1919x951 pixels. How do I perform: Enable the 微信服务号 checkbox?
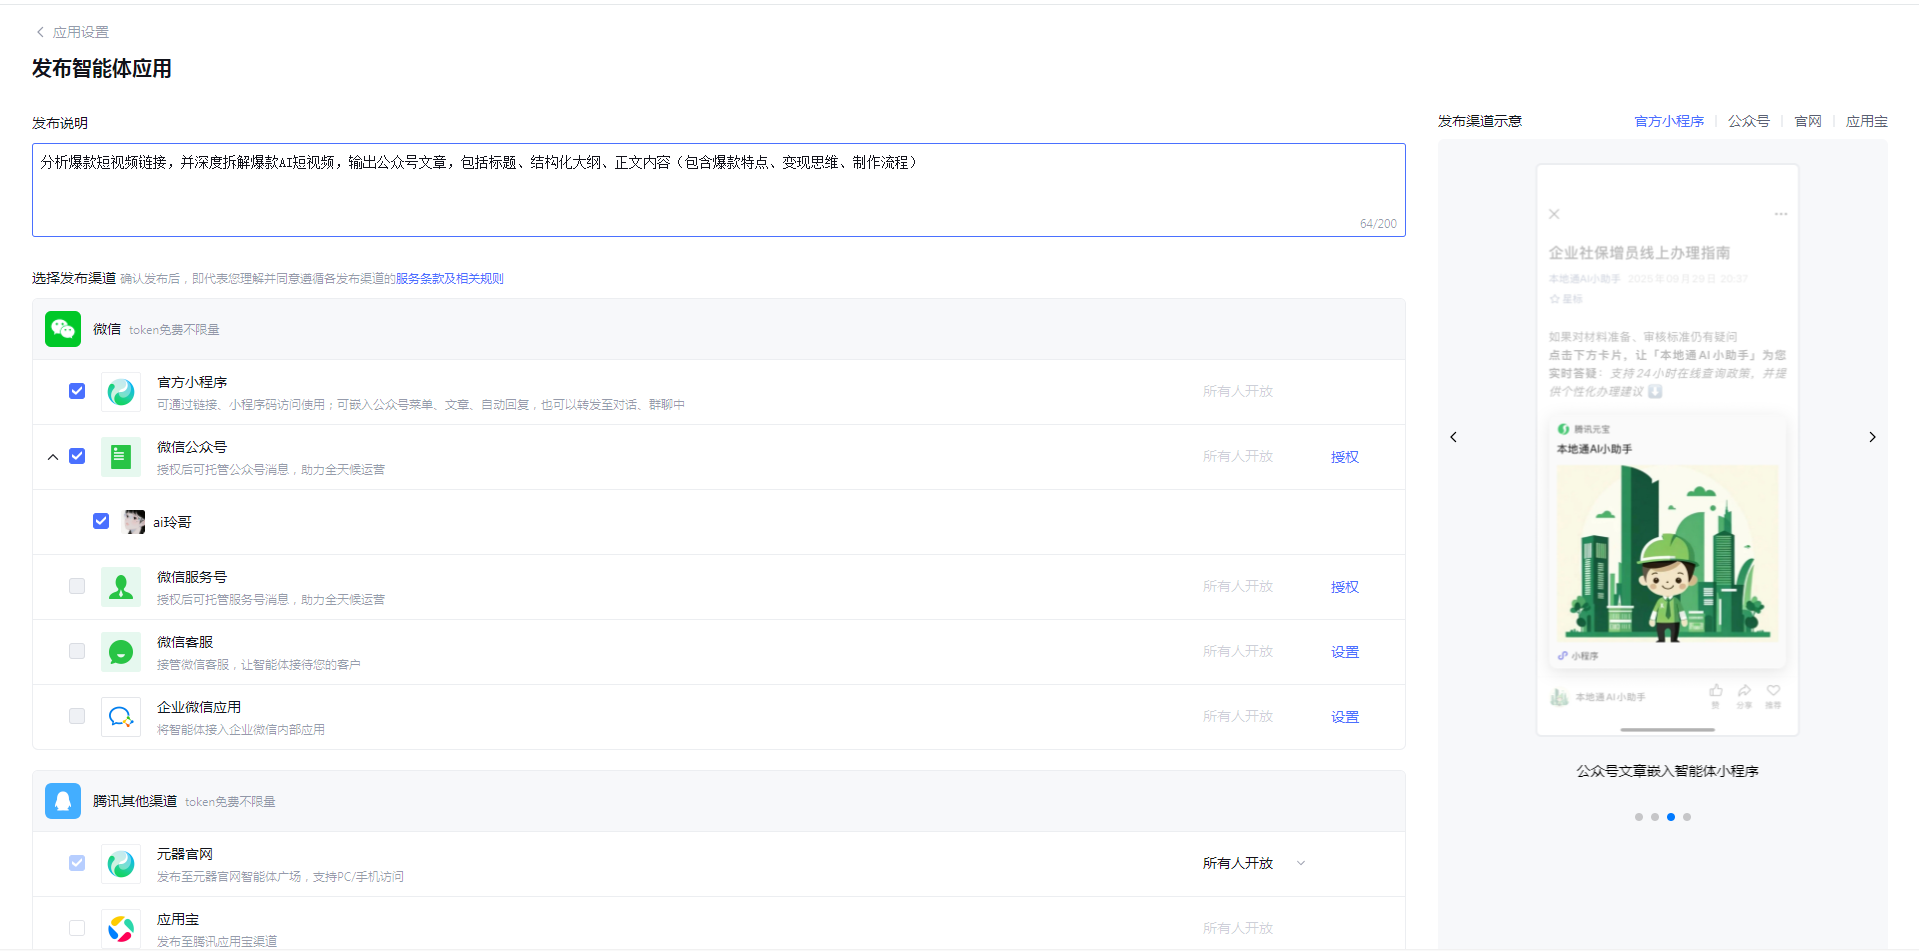tap(77, 586)
